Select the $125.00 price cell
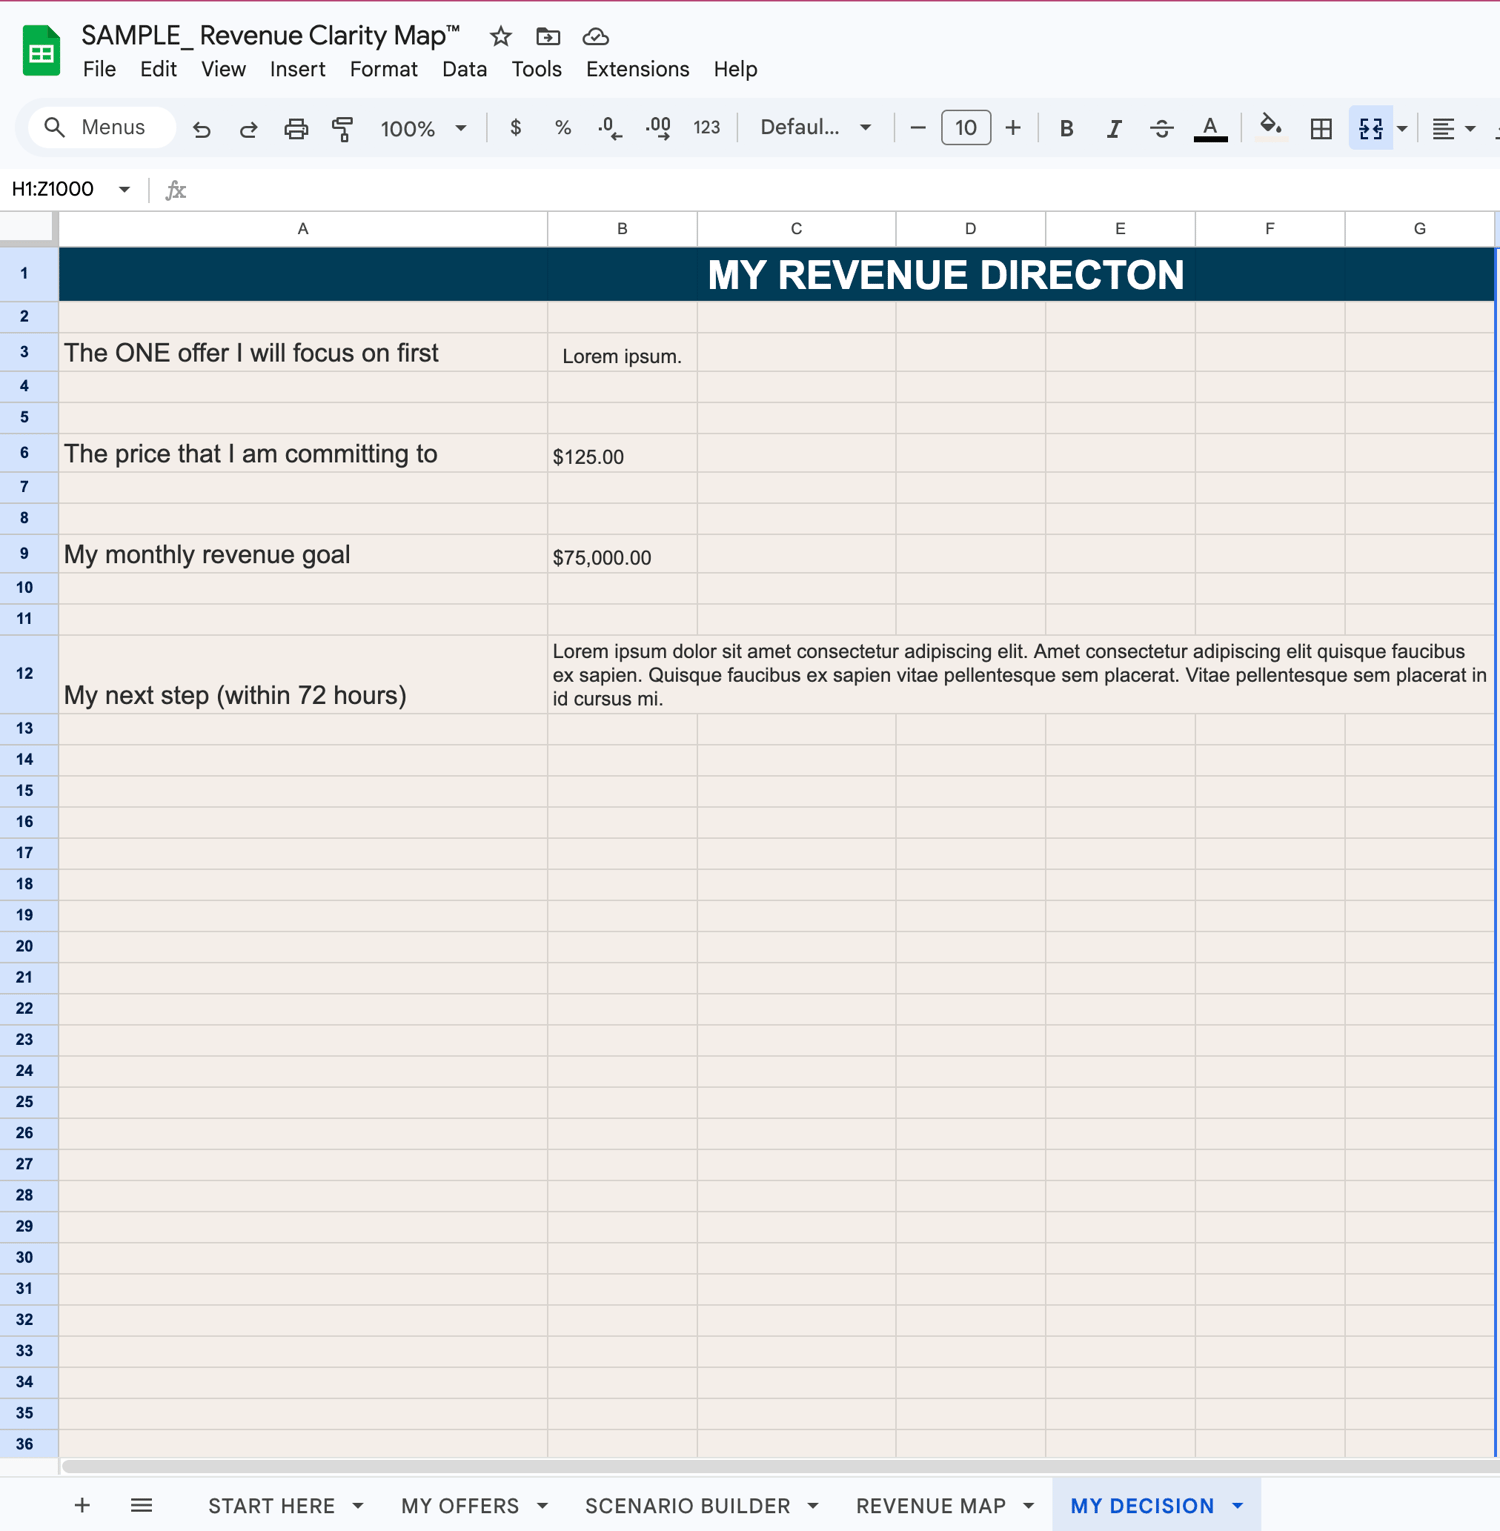This screenshot has width=1500, height=1531. coord(622,453)
